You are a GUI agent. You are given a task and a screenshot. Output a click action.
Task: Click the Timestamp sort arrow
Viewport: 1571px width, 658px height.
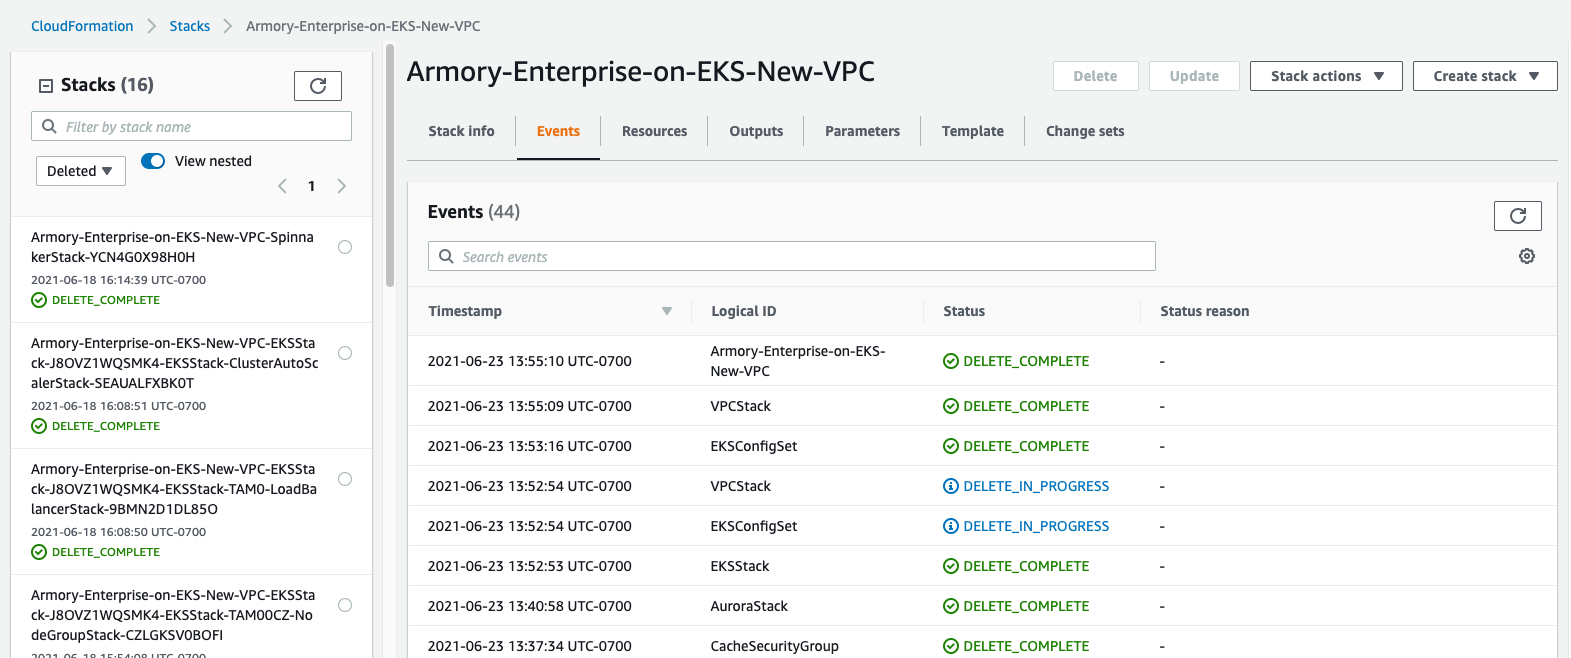pyautogui.click(x=667, y=311)
